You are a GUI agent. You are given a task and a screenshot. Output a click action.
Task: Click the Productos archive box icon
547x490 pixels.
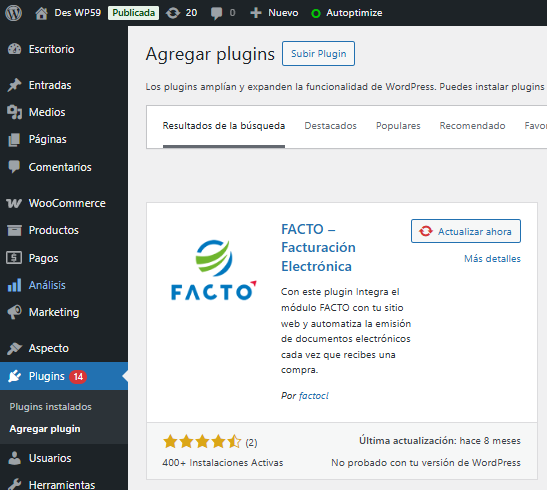pos(14,230)
